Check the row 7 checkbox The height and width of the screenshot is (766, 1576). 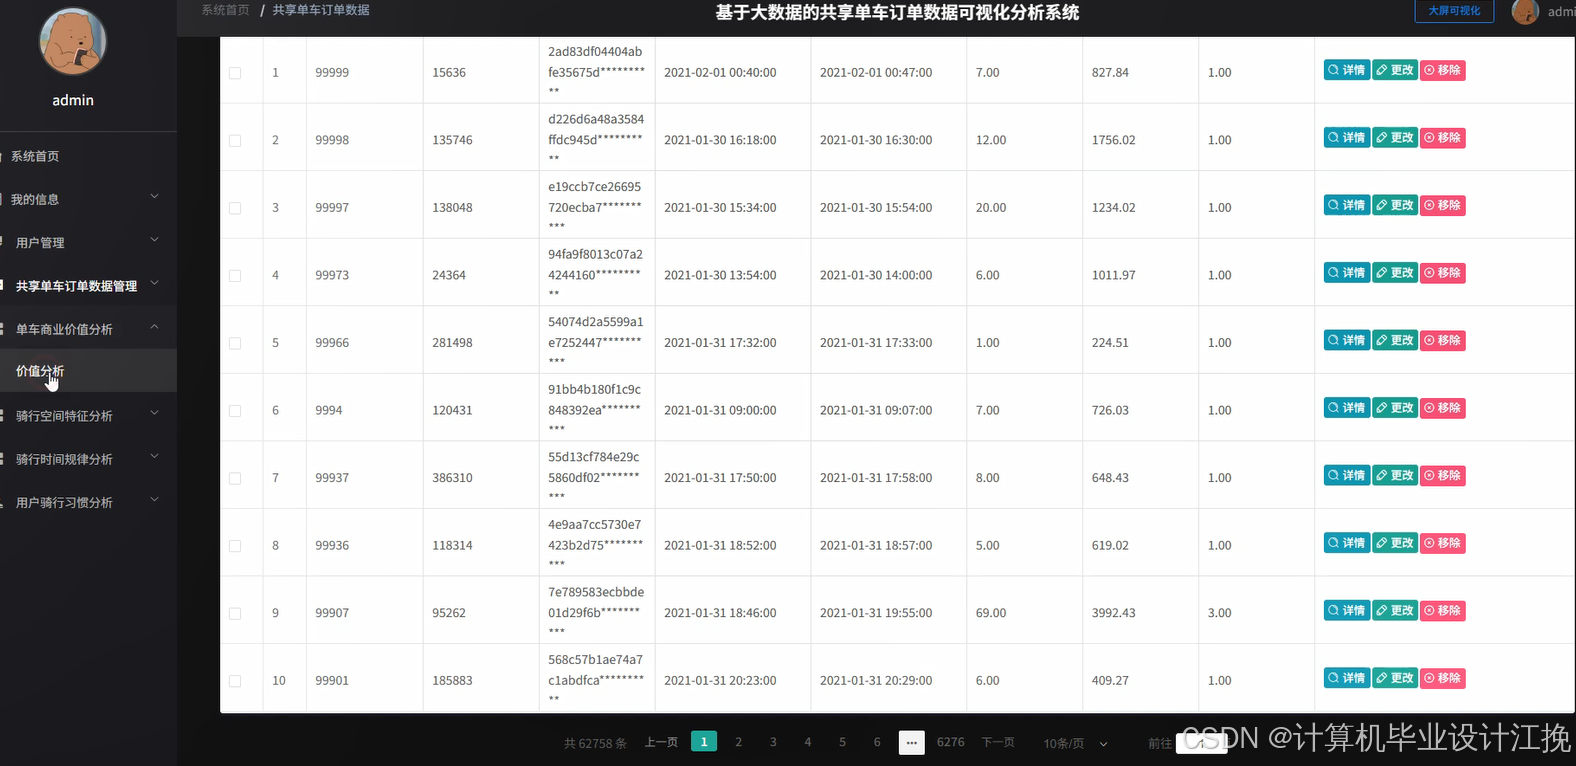coord(235,478)
